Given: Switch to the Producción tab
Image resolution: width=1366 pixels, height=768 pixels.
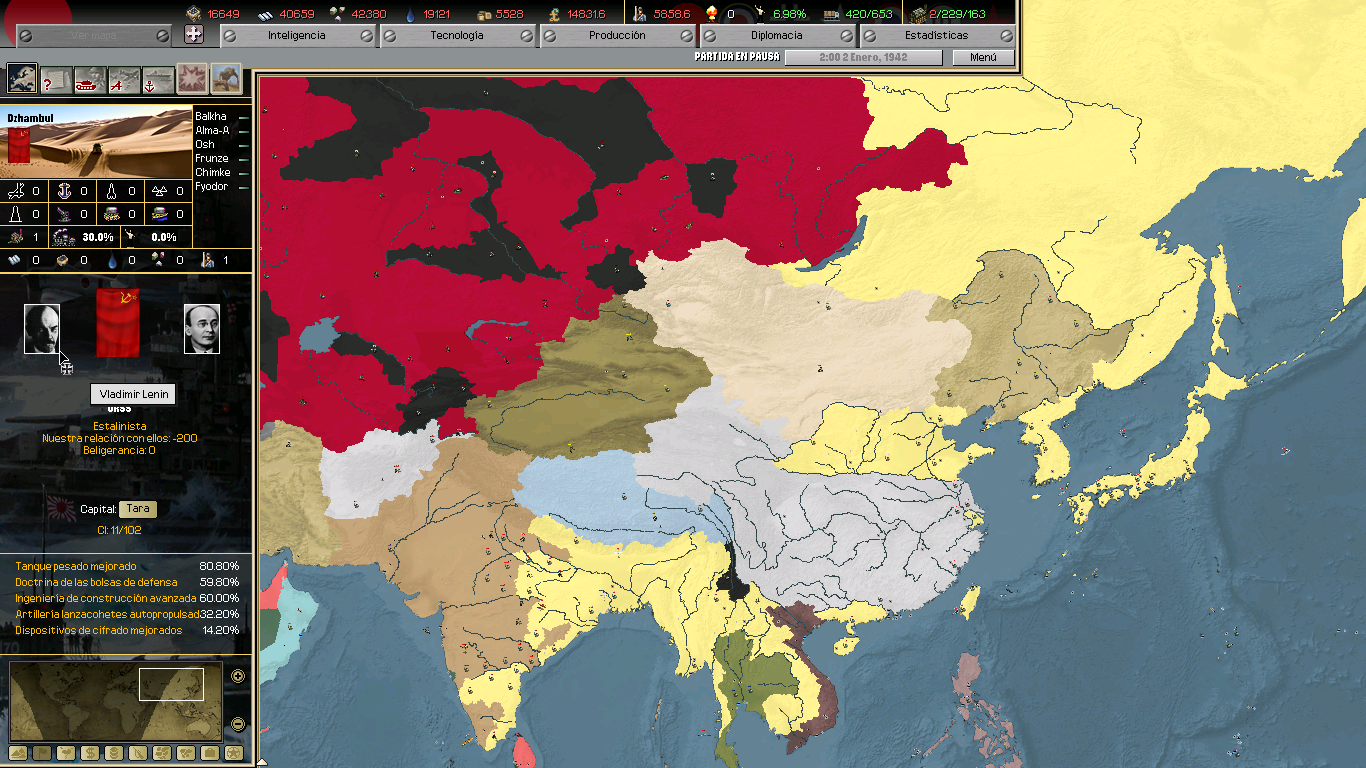Looking at the screenshot, I should [617, 35].
